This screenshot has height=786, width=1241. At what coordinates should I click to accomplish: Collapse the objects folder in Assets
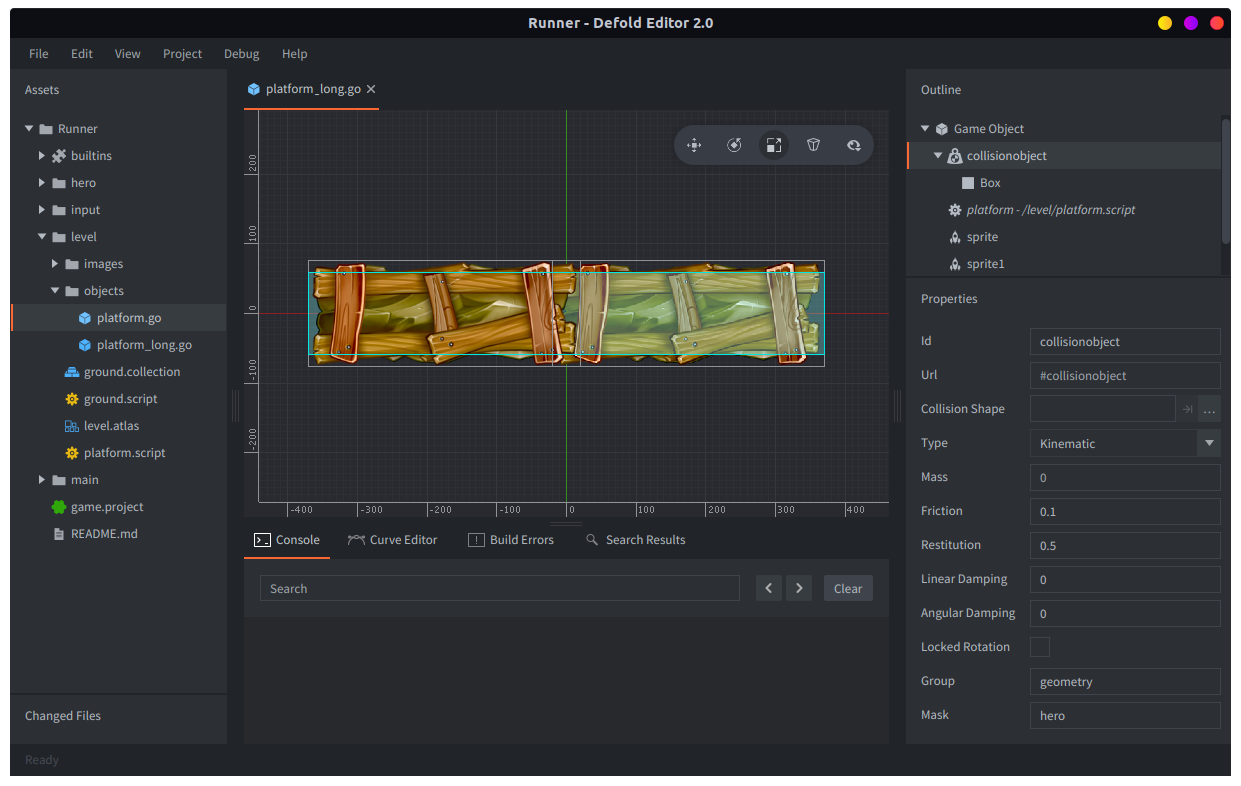coord(56,291)
